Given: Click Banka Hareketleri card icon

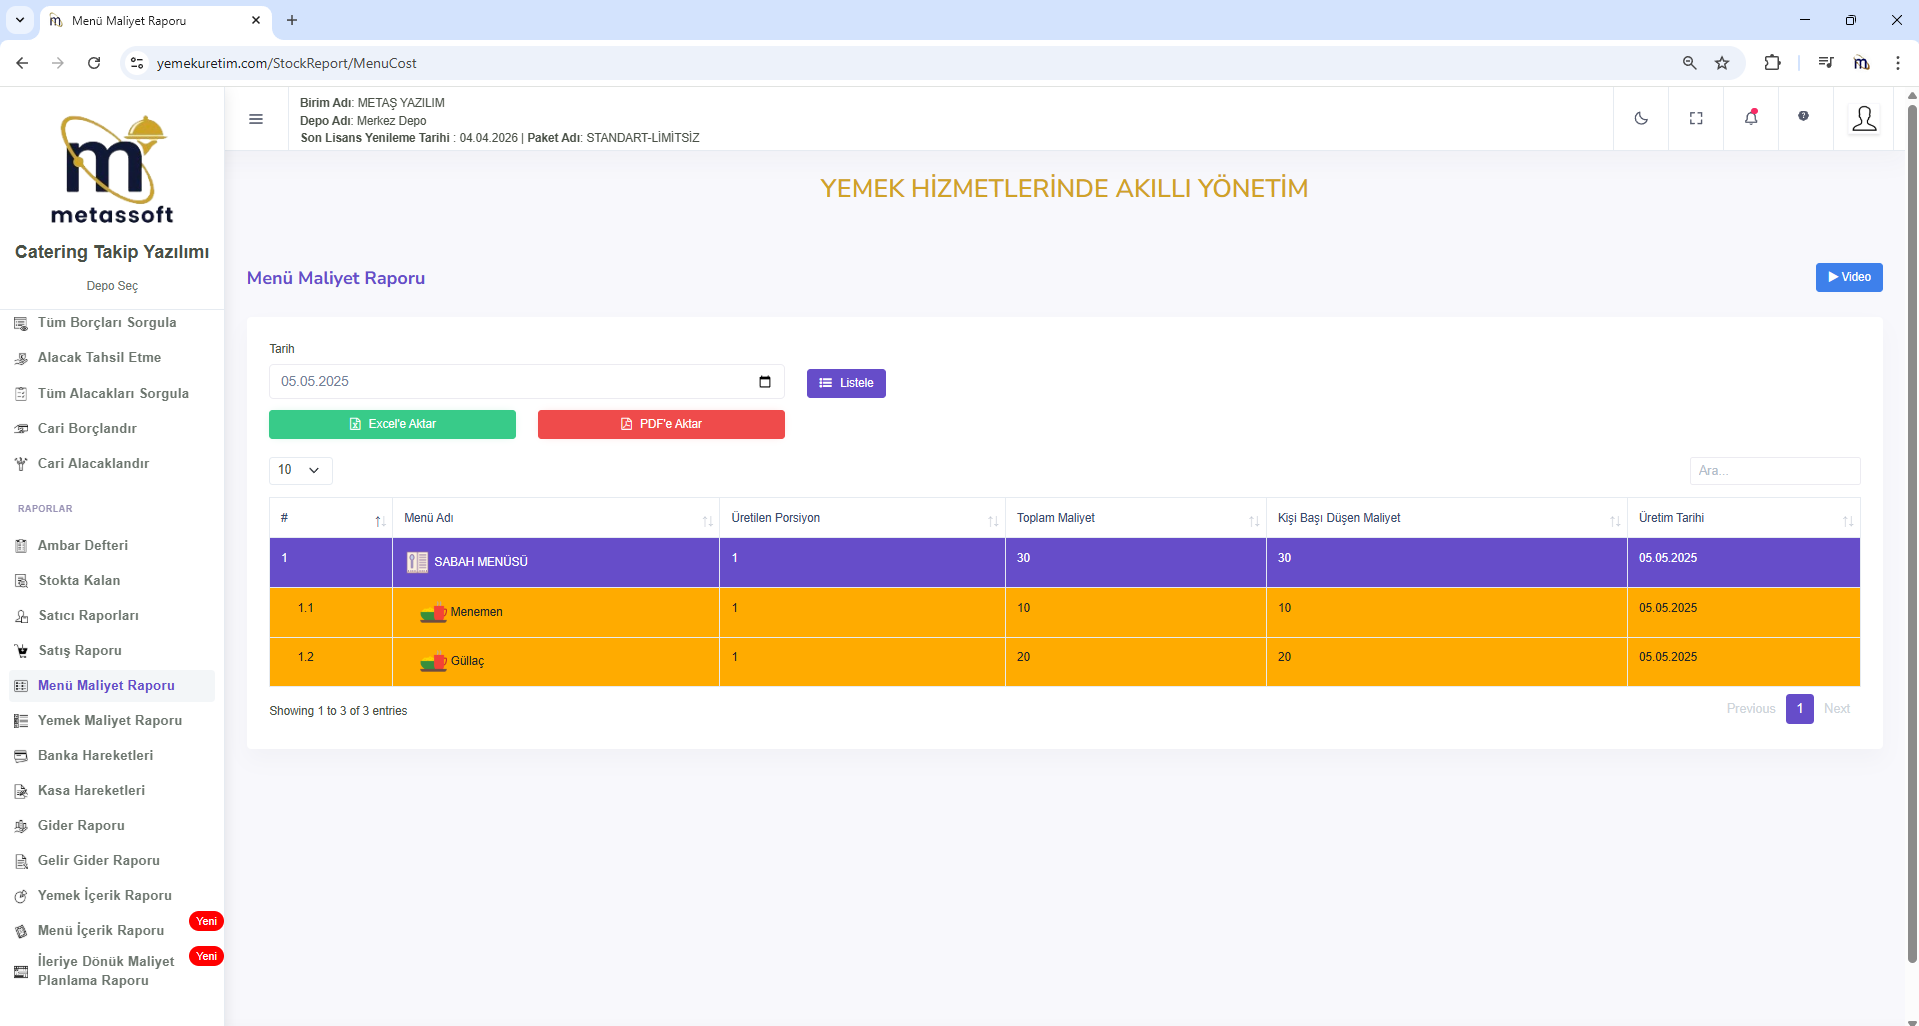Looking at the screenshot, I should click(21, 756).
